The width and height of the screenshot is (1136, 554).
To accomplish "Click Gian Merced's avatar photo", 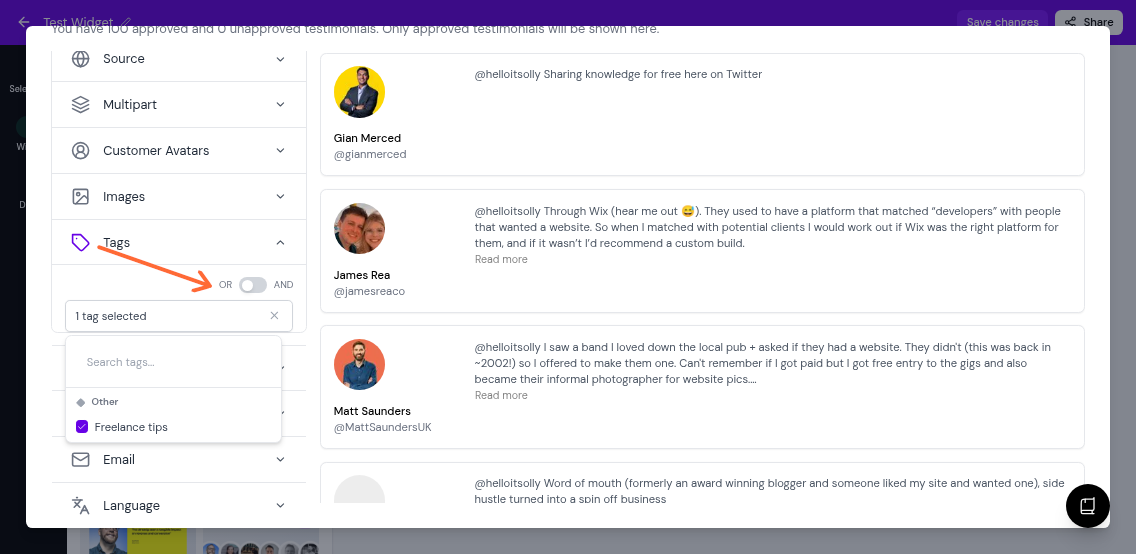I will tap(360, 93).
